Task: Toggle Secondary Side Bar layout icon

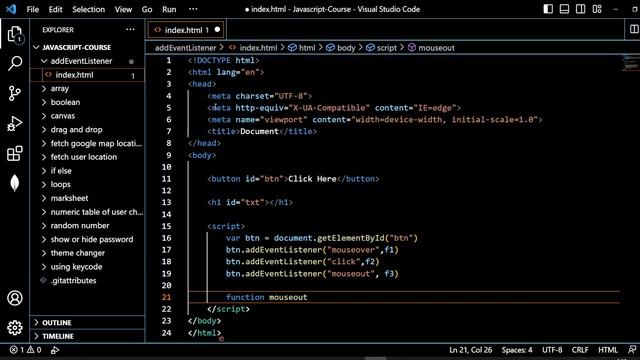Action: point(580,9)
